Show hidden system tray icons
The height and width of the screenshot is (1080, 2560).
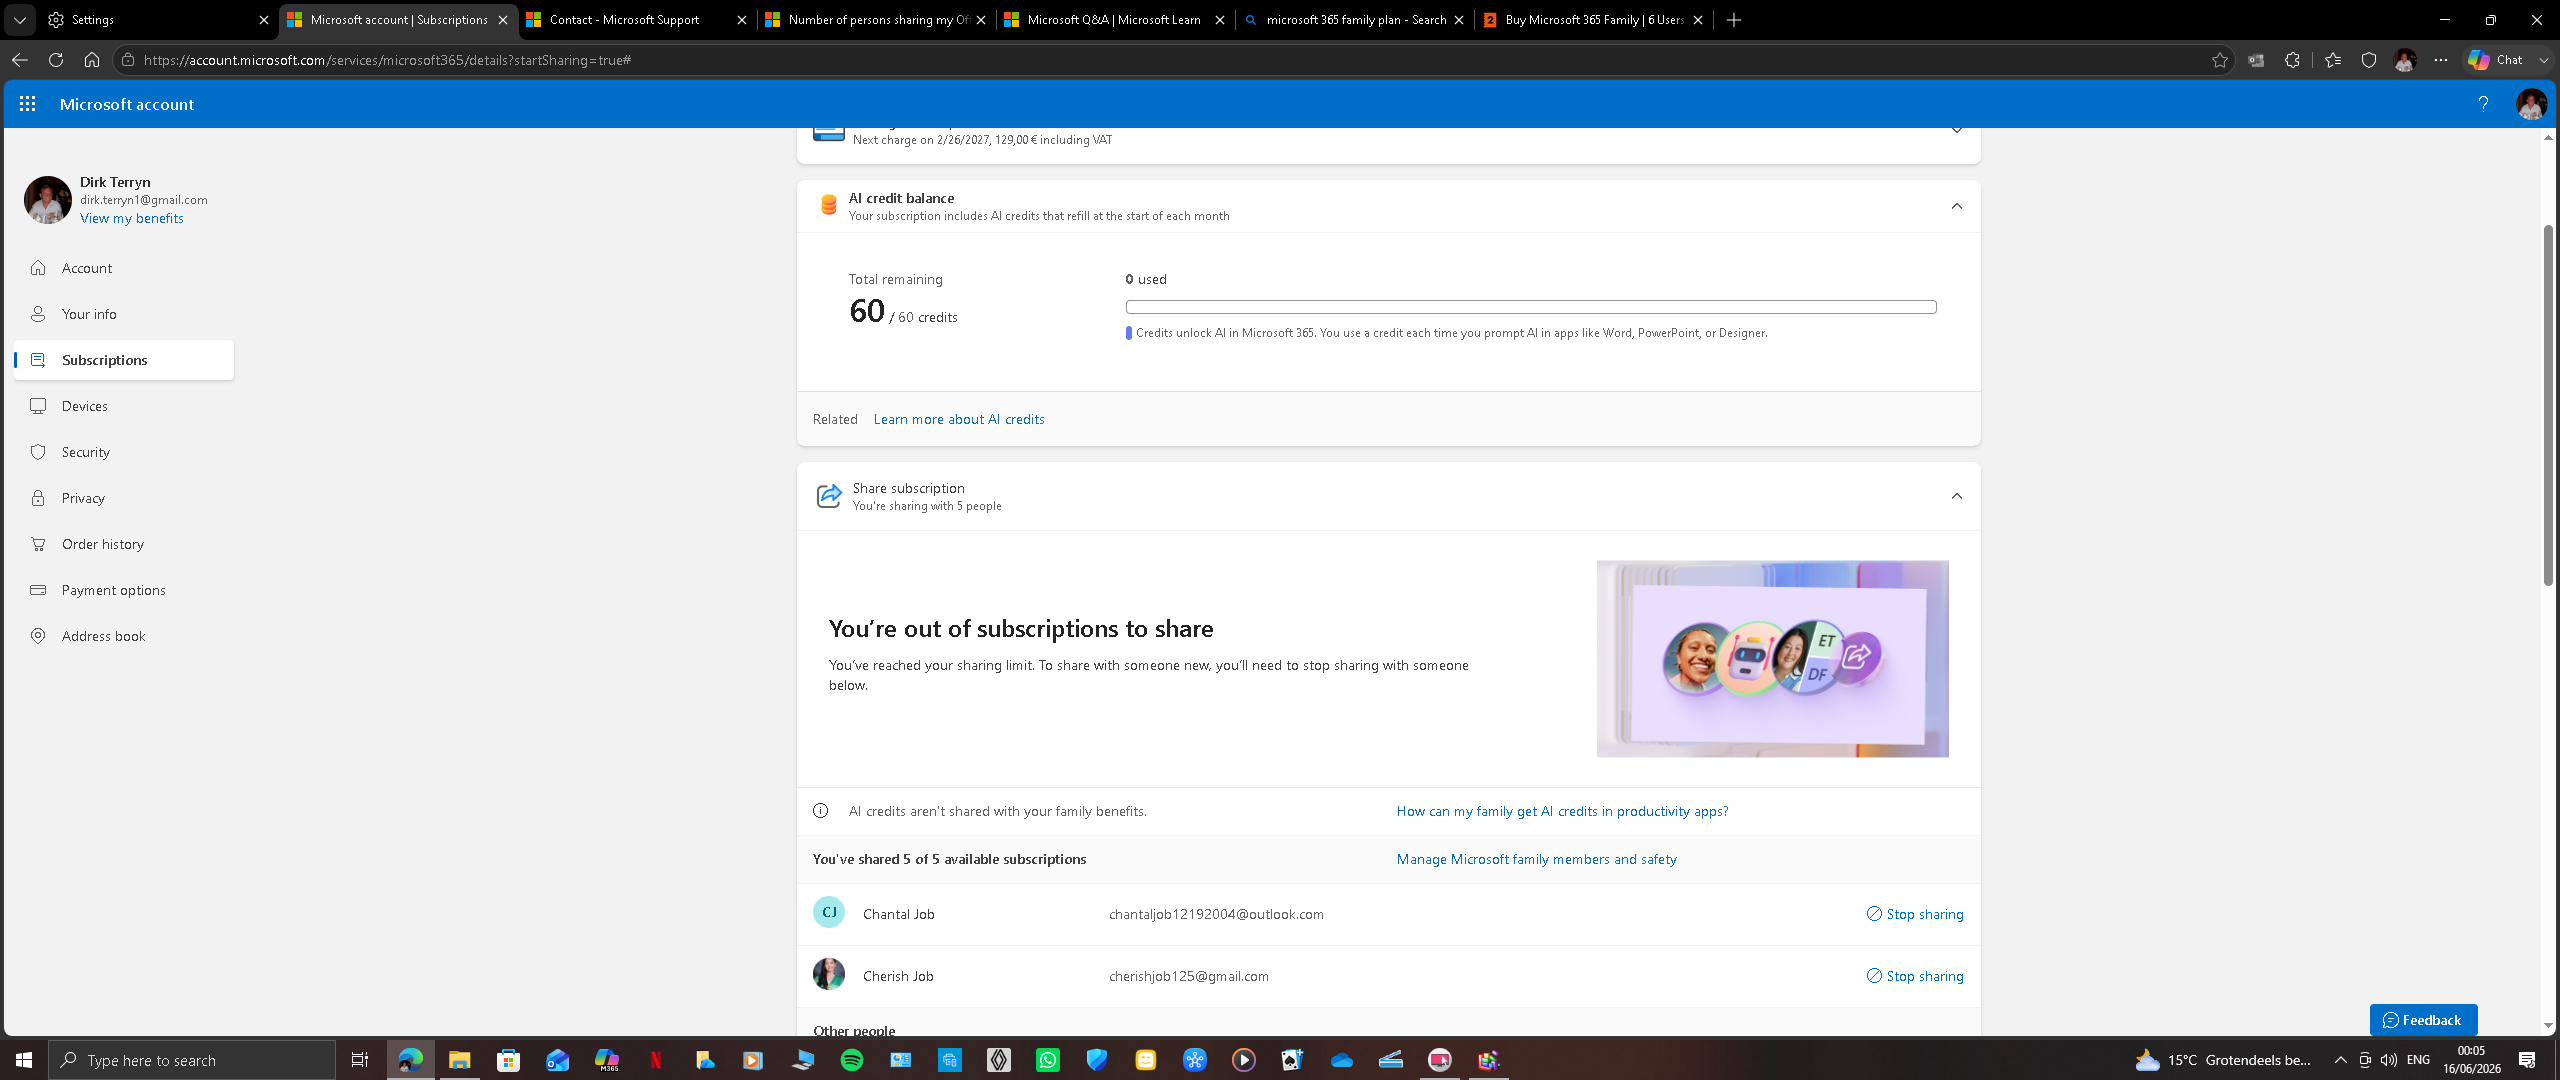pyautogui.click(x=2341, y=1060)
